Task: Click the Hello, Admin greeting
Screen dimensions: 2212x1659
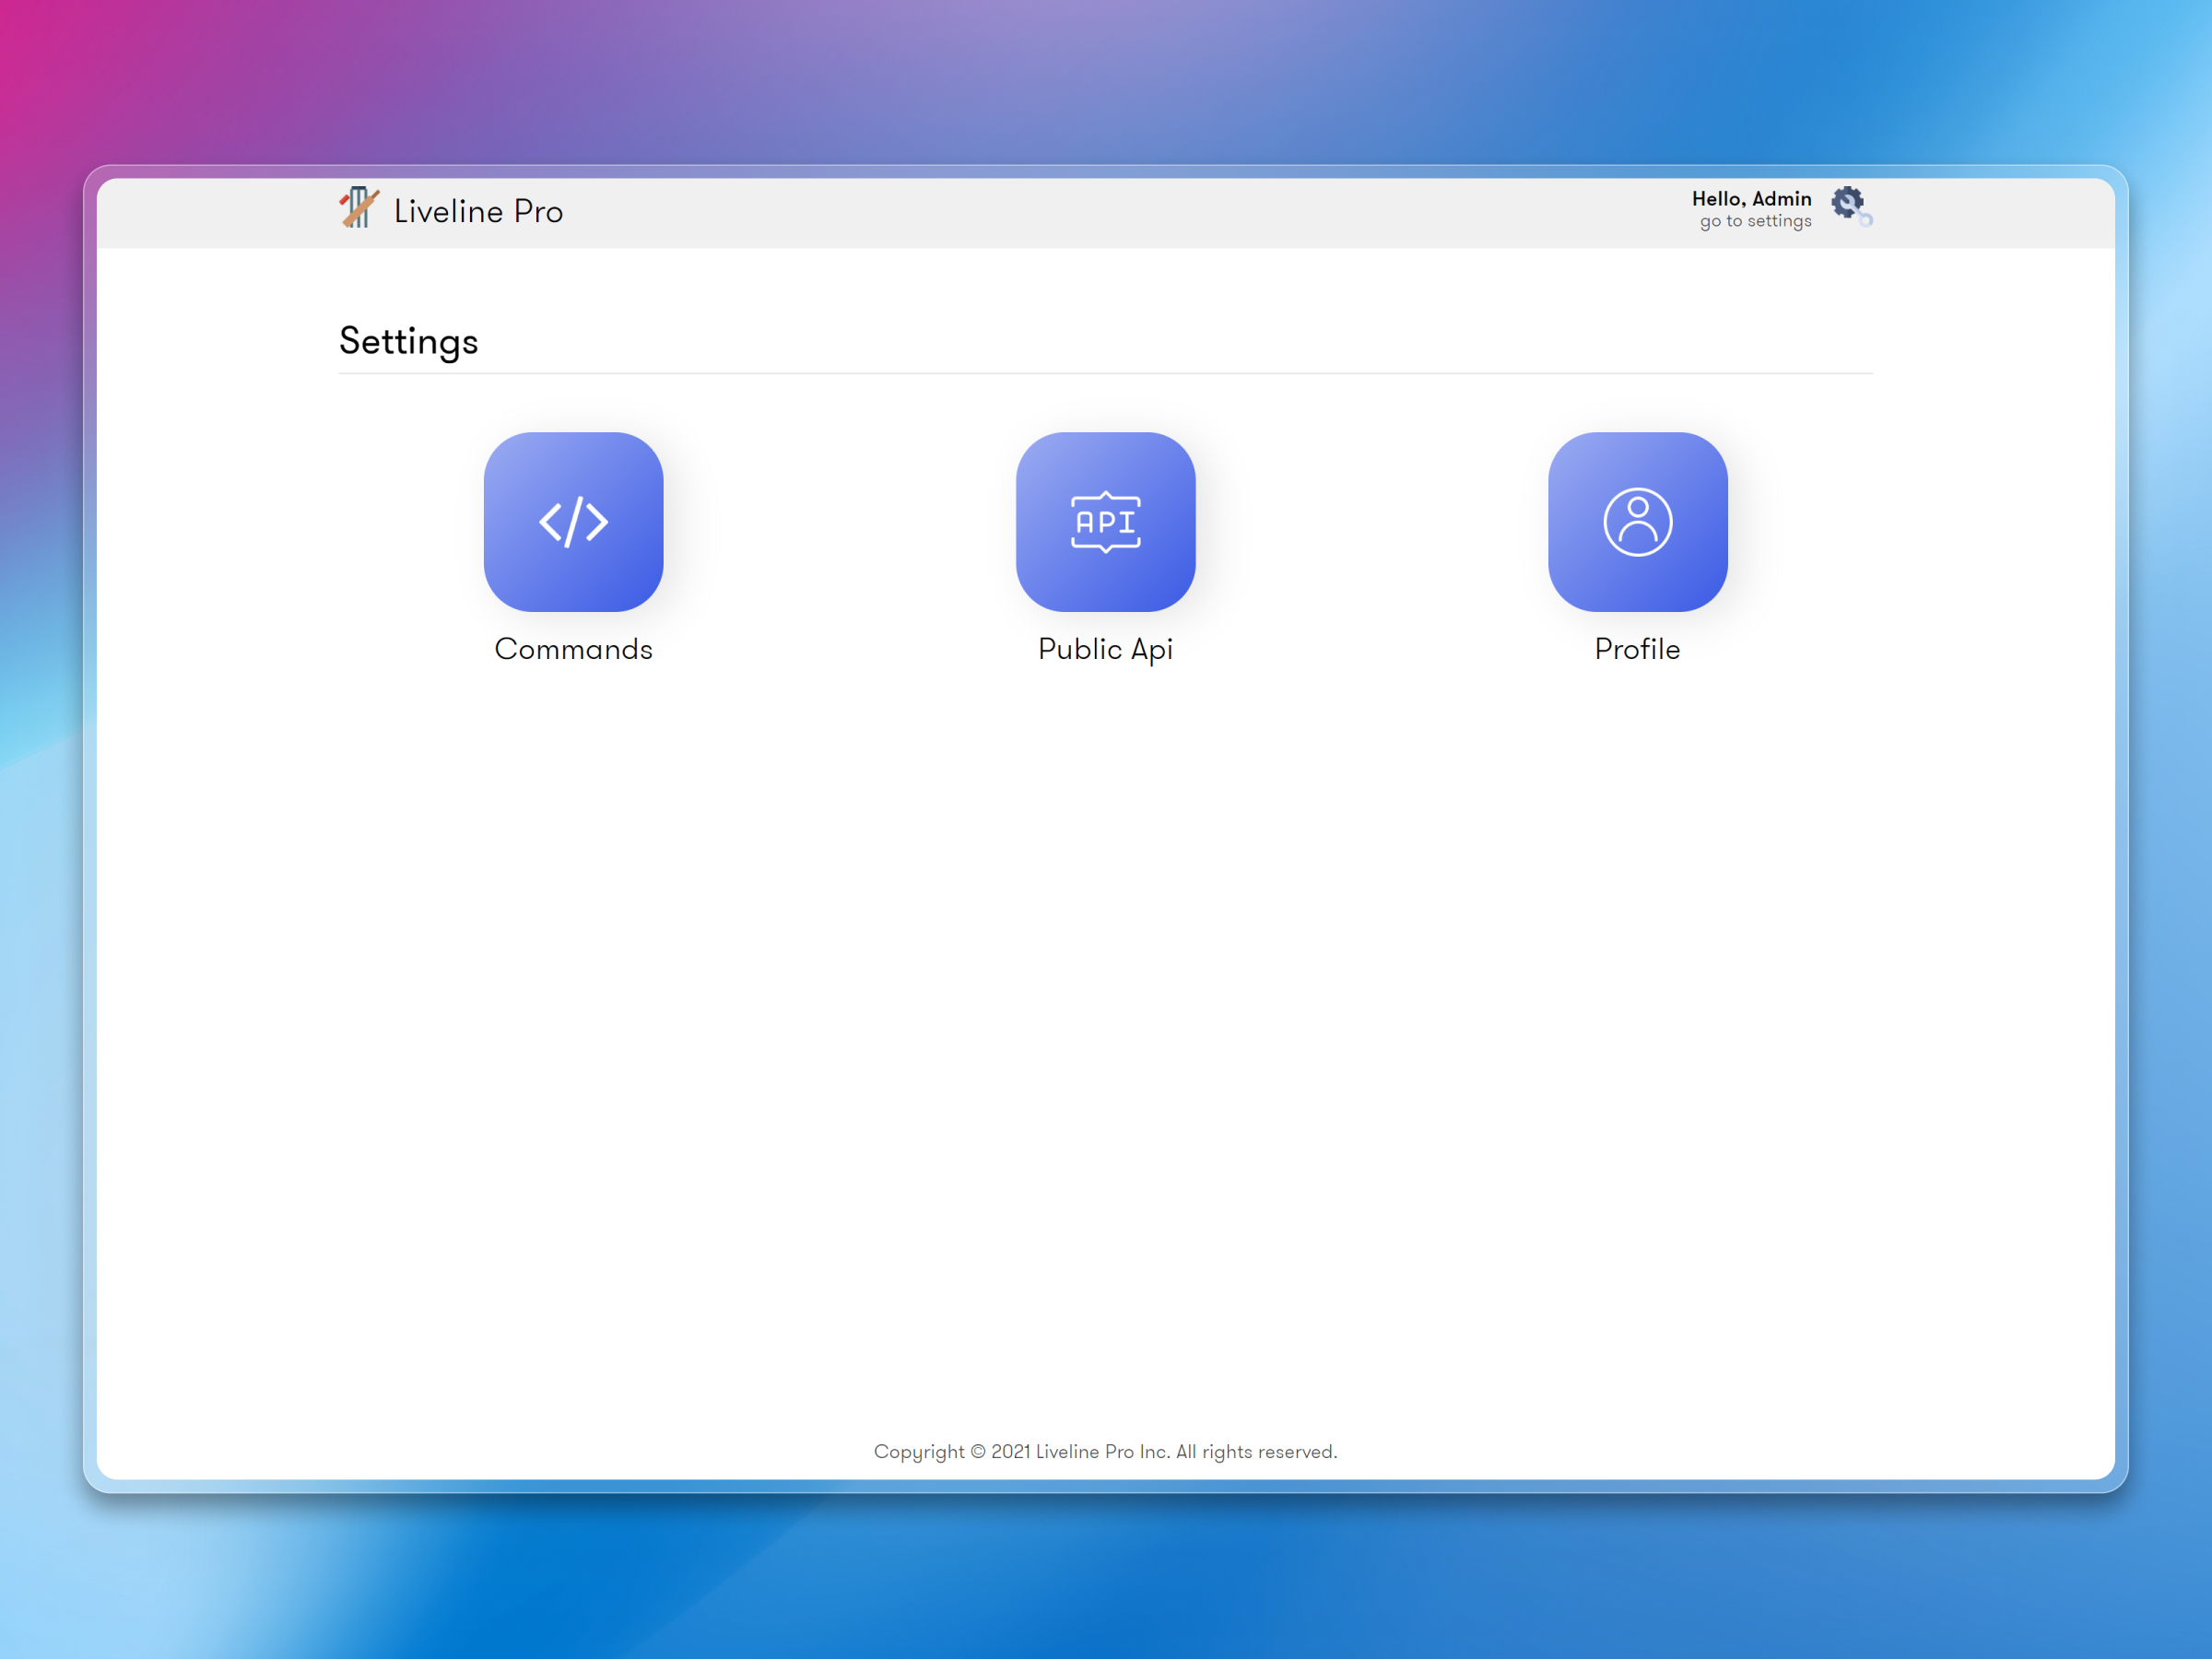Action: [x=1752, y=198]
